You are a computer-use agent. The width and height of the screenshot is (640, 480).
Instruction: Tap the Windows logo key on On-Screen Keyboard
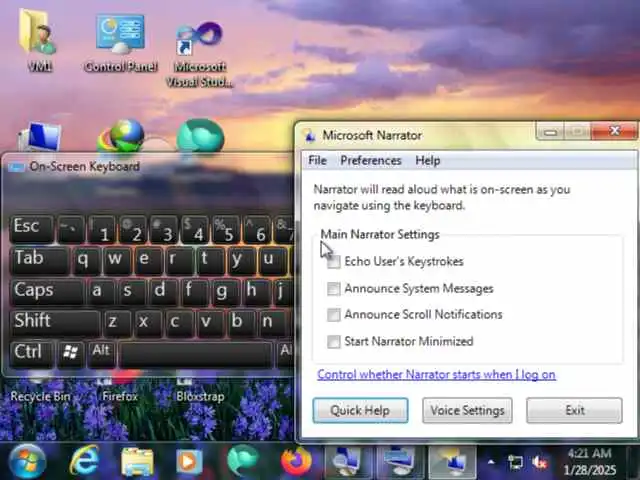(x=71, y=353)
